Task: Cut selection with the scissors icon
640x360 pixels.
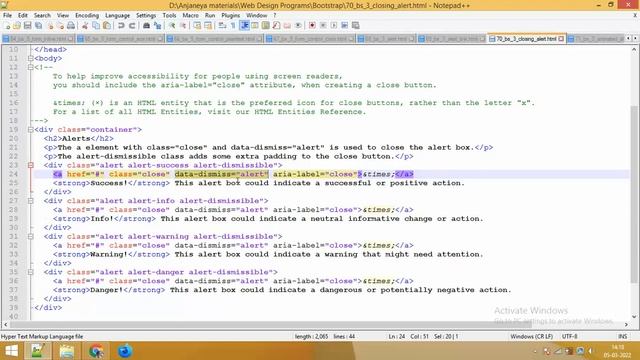Action: point(85,26)
